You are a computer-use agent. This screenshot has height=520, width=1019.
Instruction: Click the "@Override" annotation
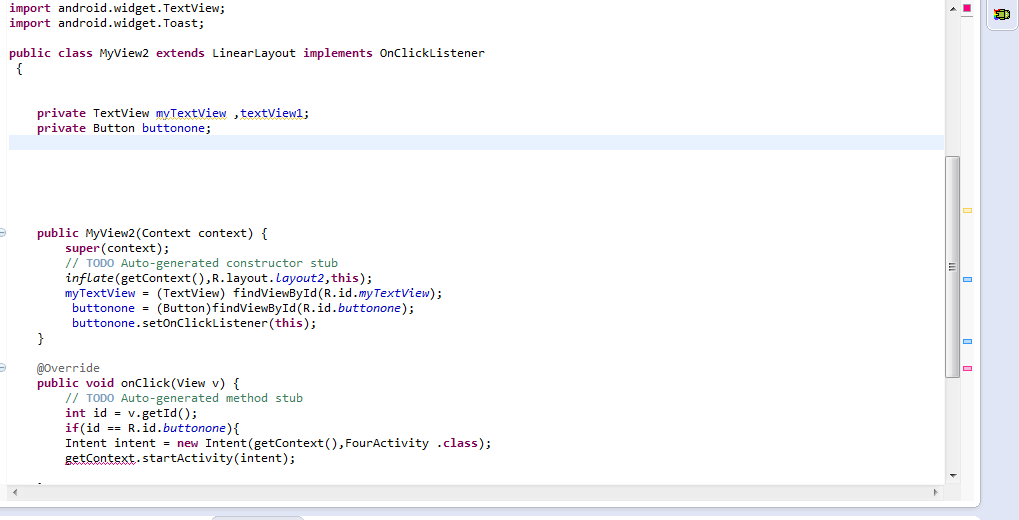point(68,368)
